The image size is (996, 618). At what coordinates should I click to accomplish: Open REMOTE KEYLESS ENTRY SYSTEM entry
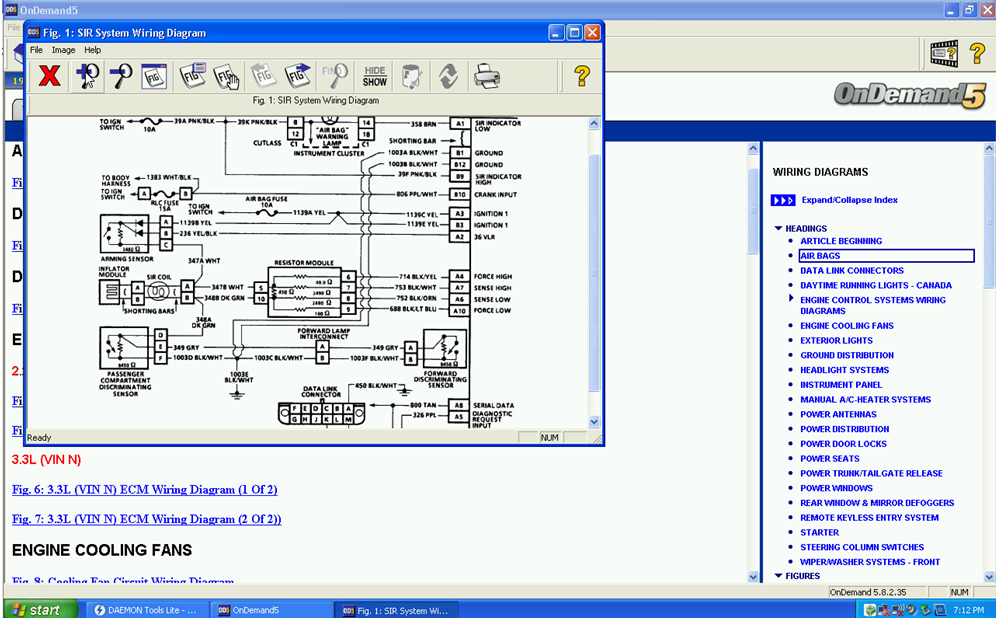869,518
